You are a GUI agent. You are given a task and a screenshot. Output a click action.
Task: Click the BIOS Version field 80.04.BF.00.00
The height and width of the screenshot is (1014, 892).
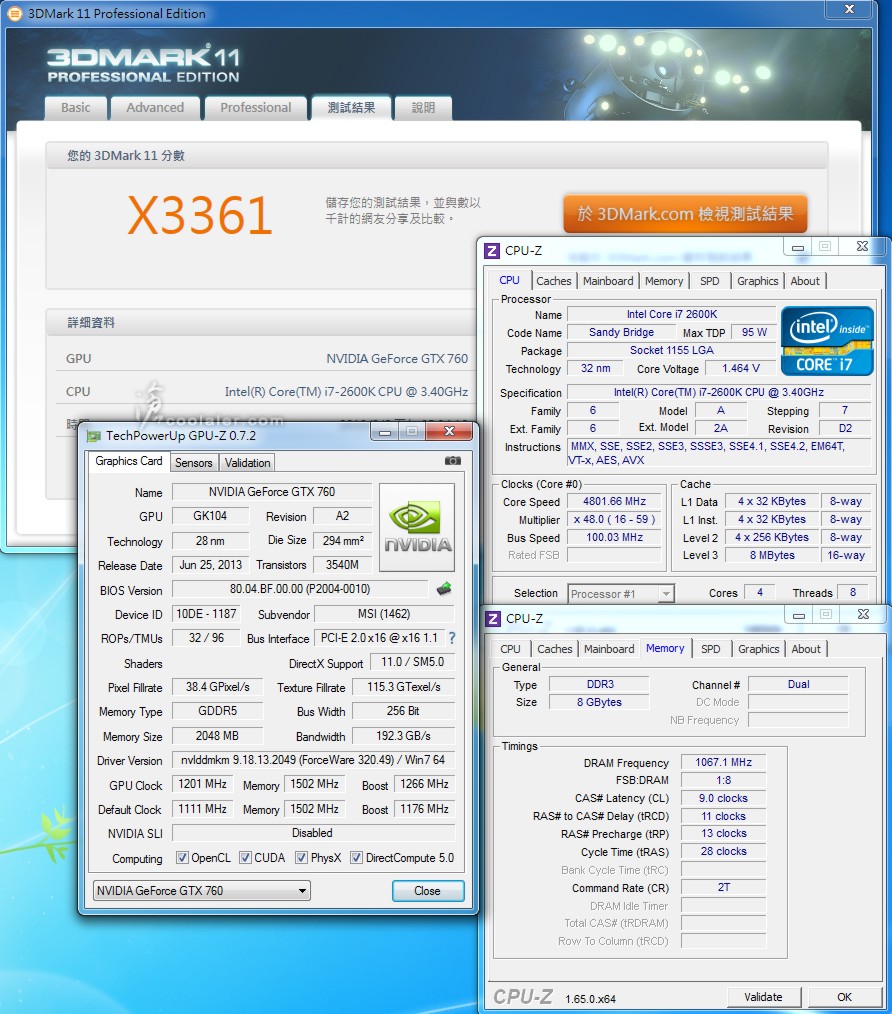[300, 589]
